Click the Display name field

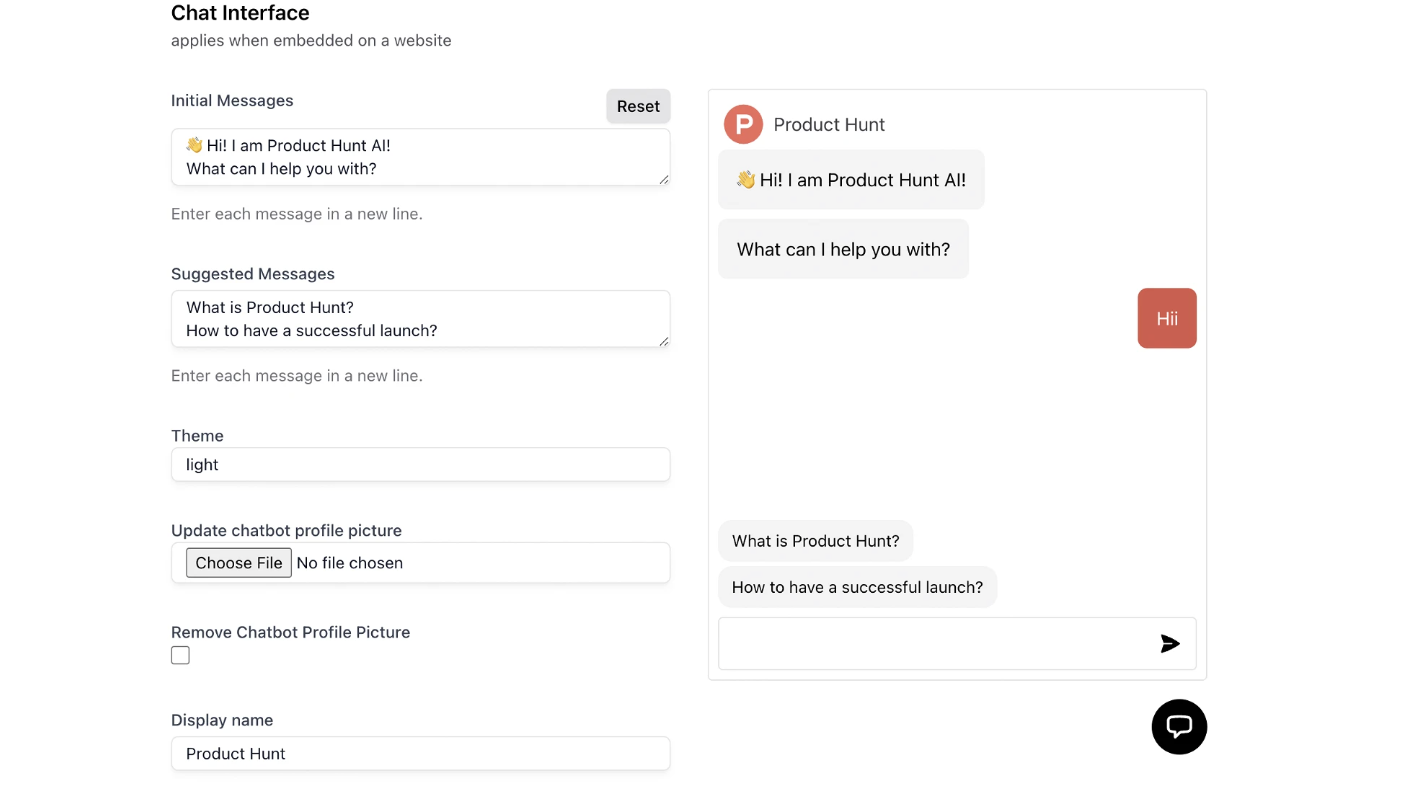(420, 753)
